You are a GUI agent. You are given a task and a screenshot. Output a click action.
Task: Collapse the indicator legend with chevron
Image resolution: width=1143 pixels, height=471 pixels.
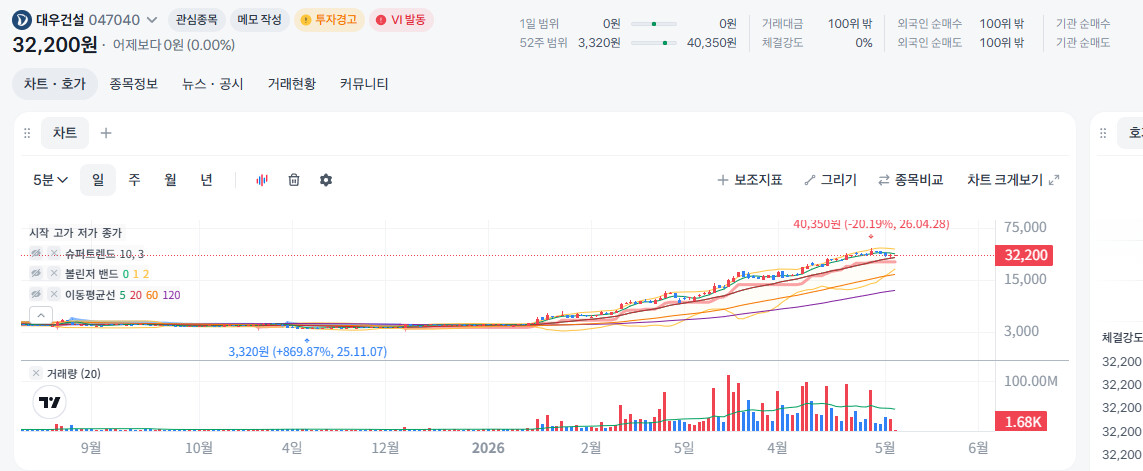(41, 316)
